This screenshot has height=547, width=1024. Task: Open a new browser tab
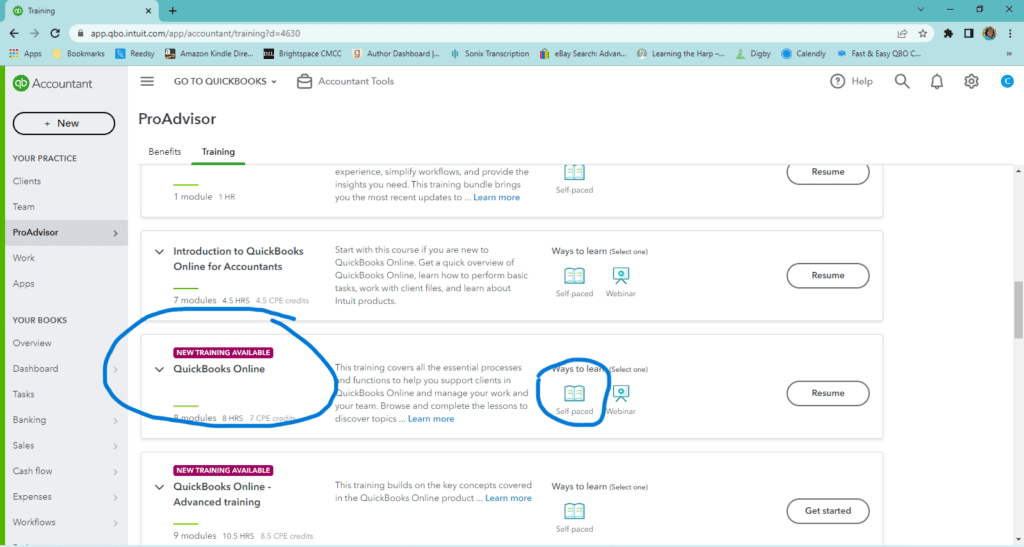click(172, 10)
